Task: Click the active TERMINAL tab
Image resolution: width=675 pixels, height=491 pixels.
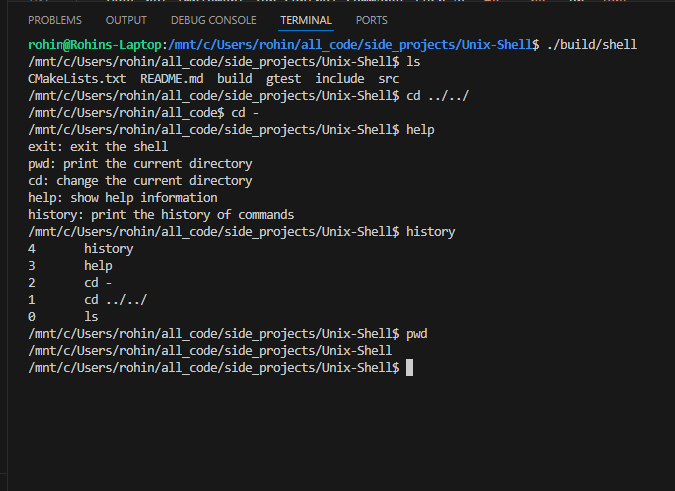Action: coord(306,20)
